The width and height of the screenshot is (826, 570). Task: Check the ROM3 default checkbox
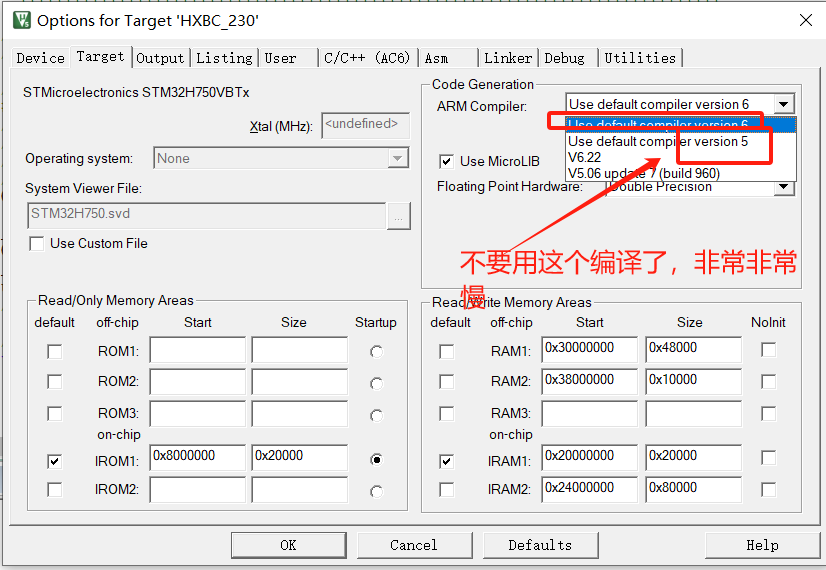54,414
